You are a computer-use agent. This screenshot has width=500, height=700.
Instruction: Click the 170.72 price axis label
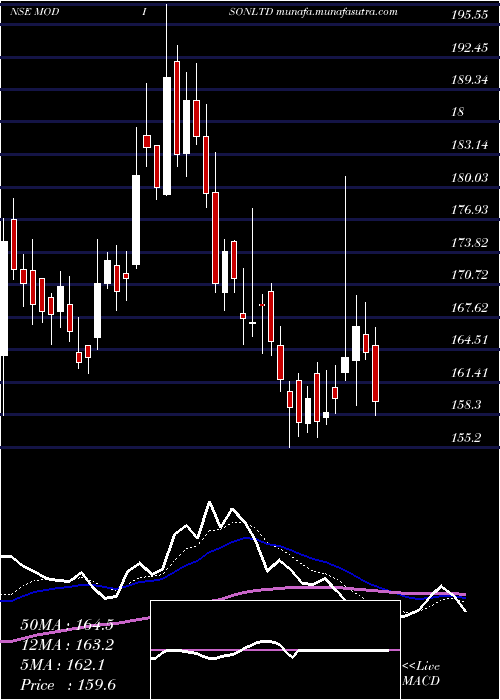pos(469,275)
